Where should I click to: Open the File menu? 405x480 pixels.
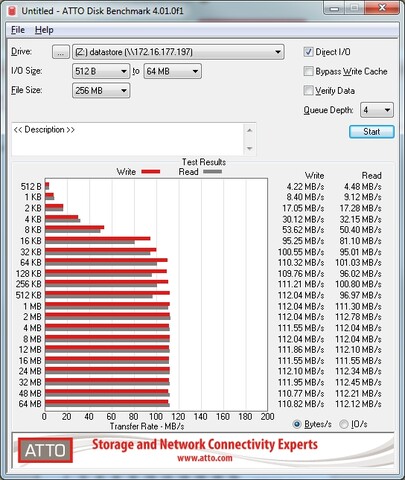pyautogui.click(x=18, y=30)
